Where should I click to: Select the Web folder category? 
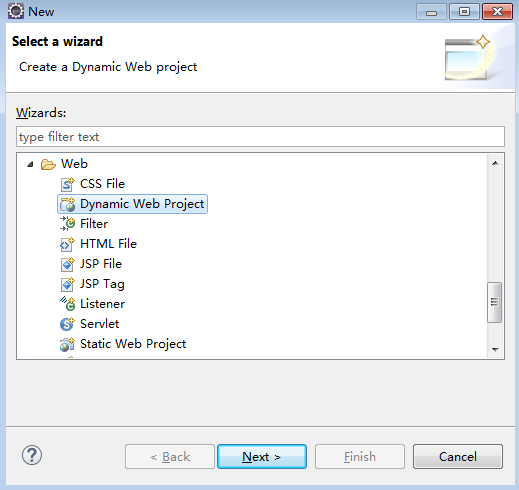tap(74, 164)
